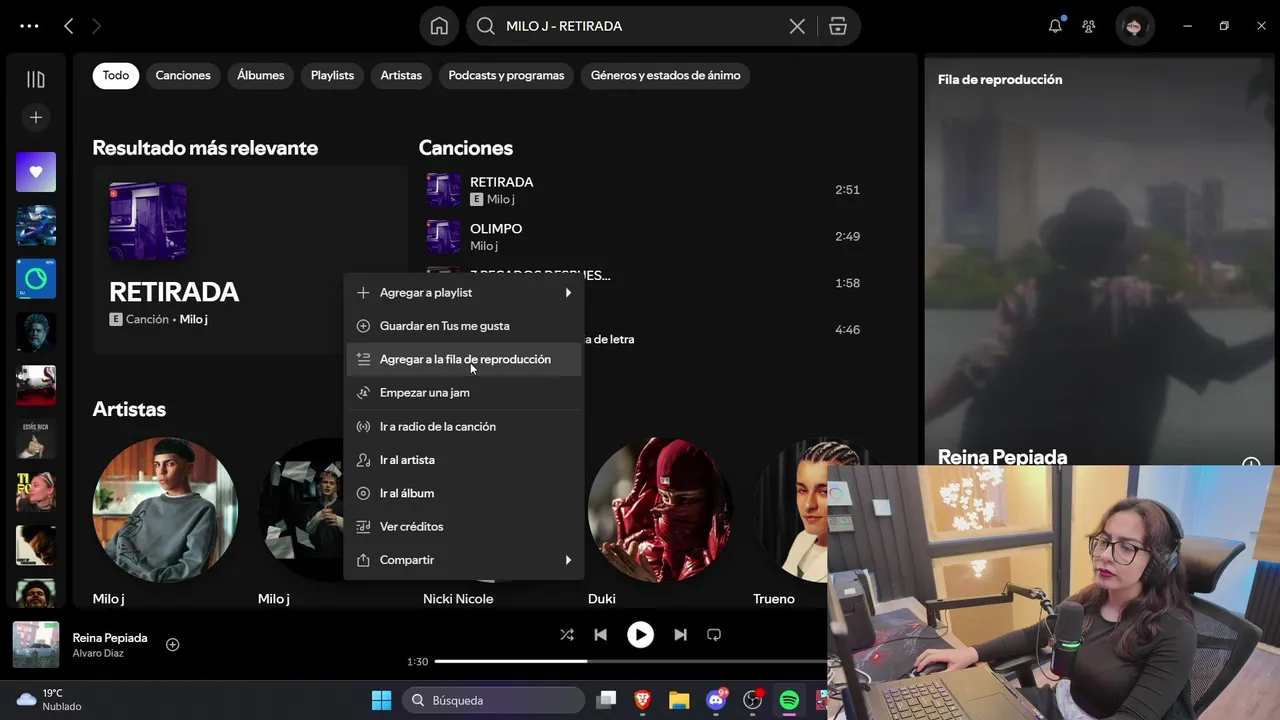Image resolution: width=1280 pixels, height=720 pixels.
Task: Open weather widget showing 19°C
Action: coord(50,700)
